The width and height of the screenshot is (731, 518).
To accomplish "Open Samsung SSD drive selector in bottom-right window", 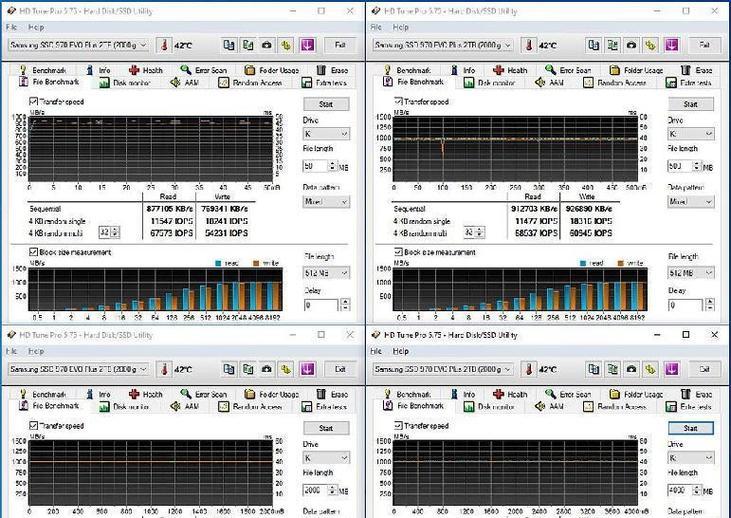I will click(443, 369).
